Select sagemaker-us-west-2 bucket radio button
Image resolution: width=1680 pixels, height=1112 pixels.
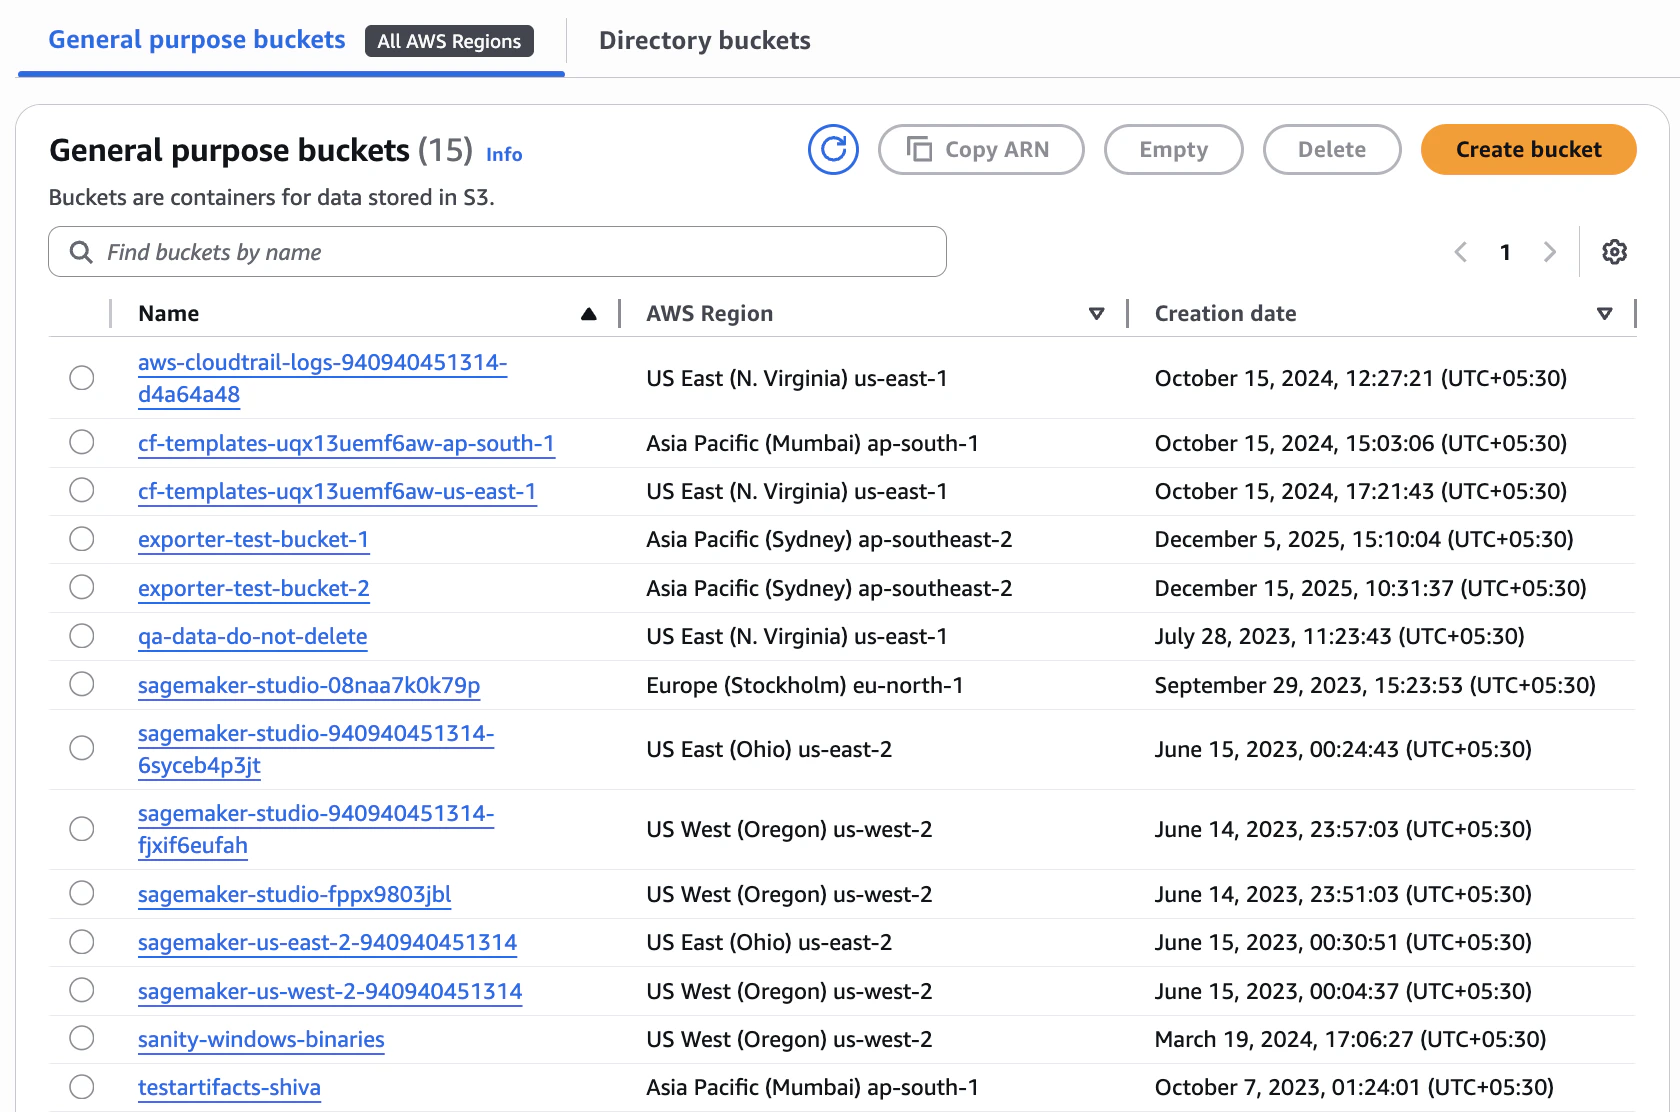(x=82, y=990)
